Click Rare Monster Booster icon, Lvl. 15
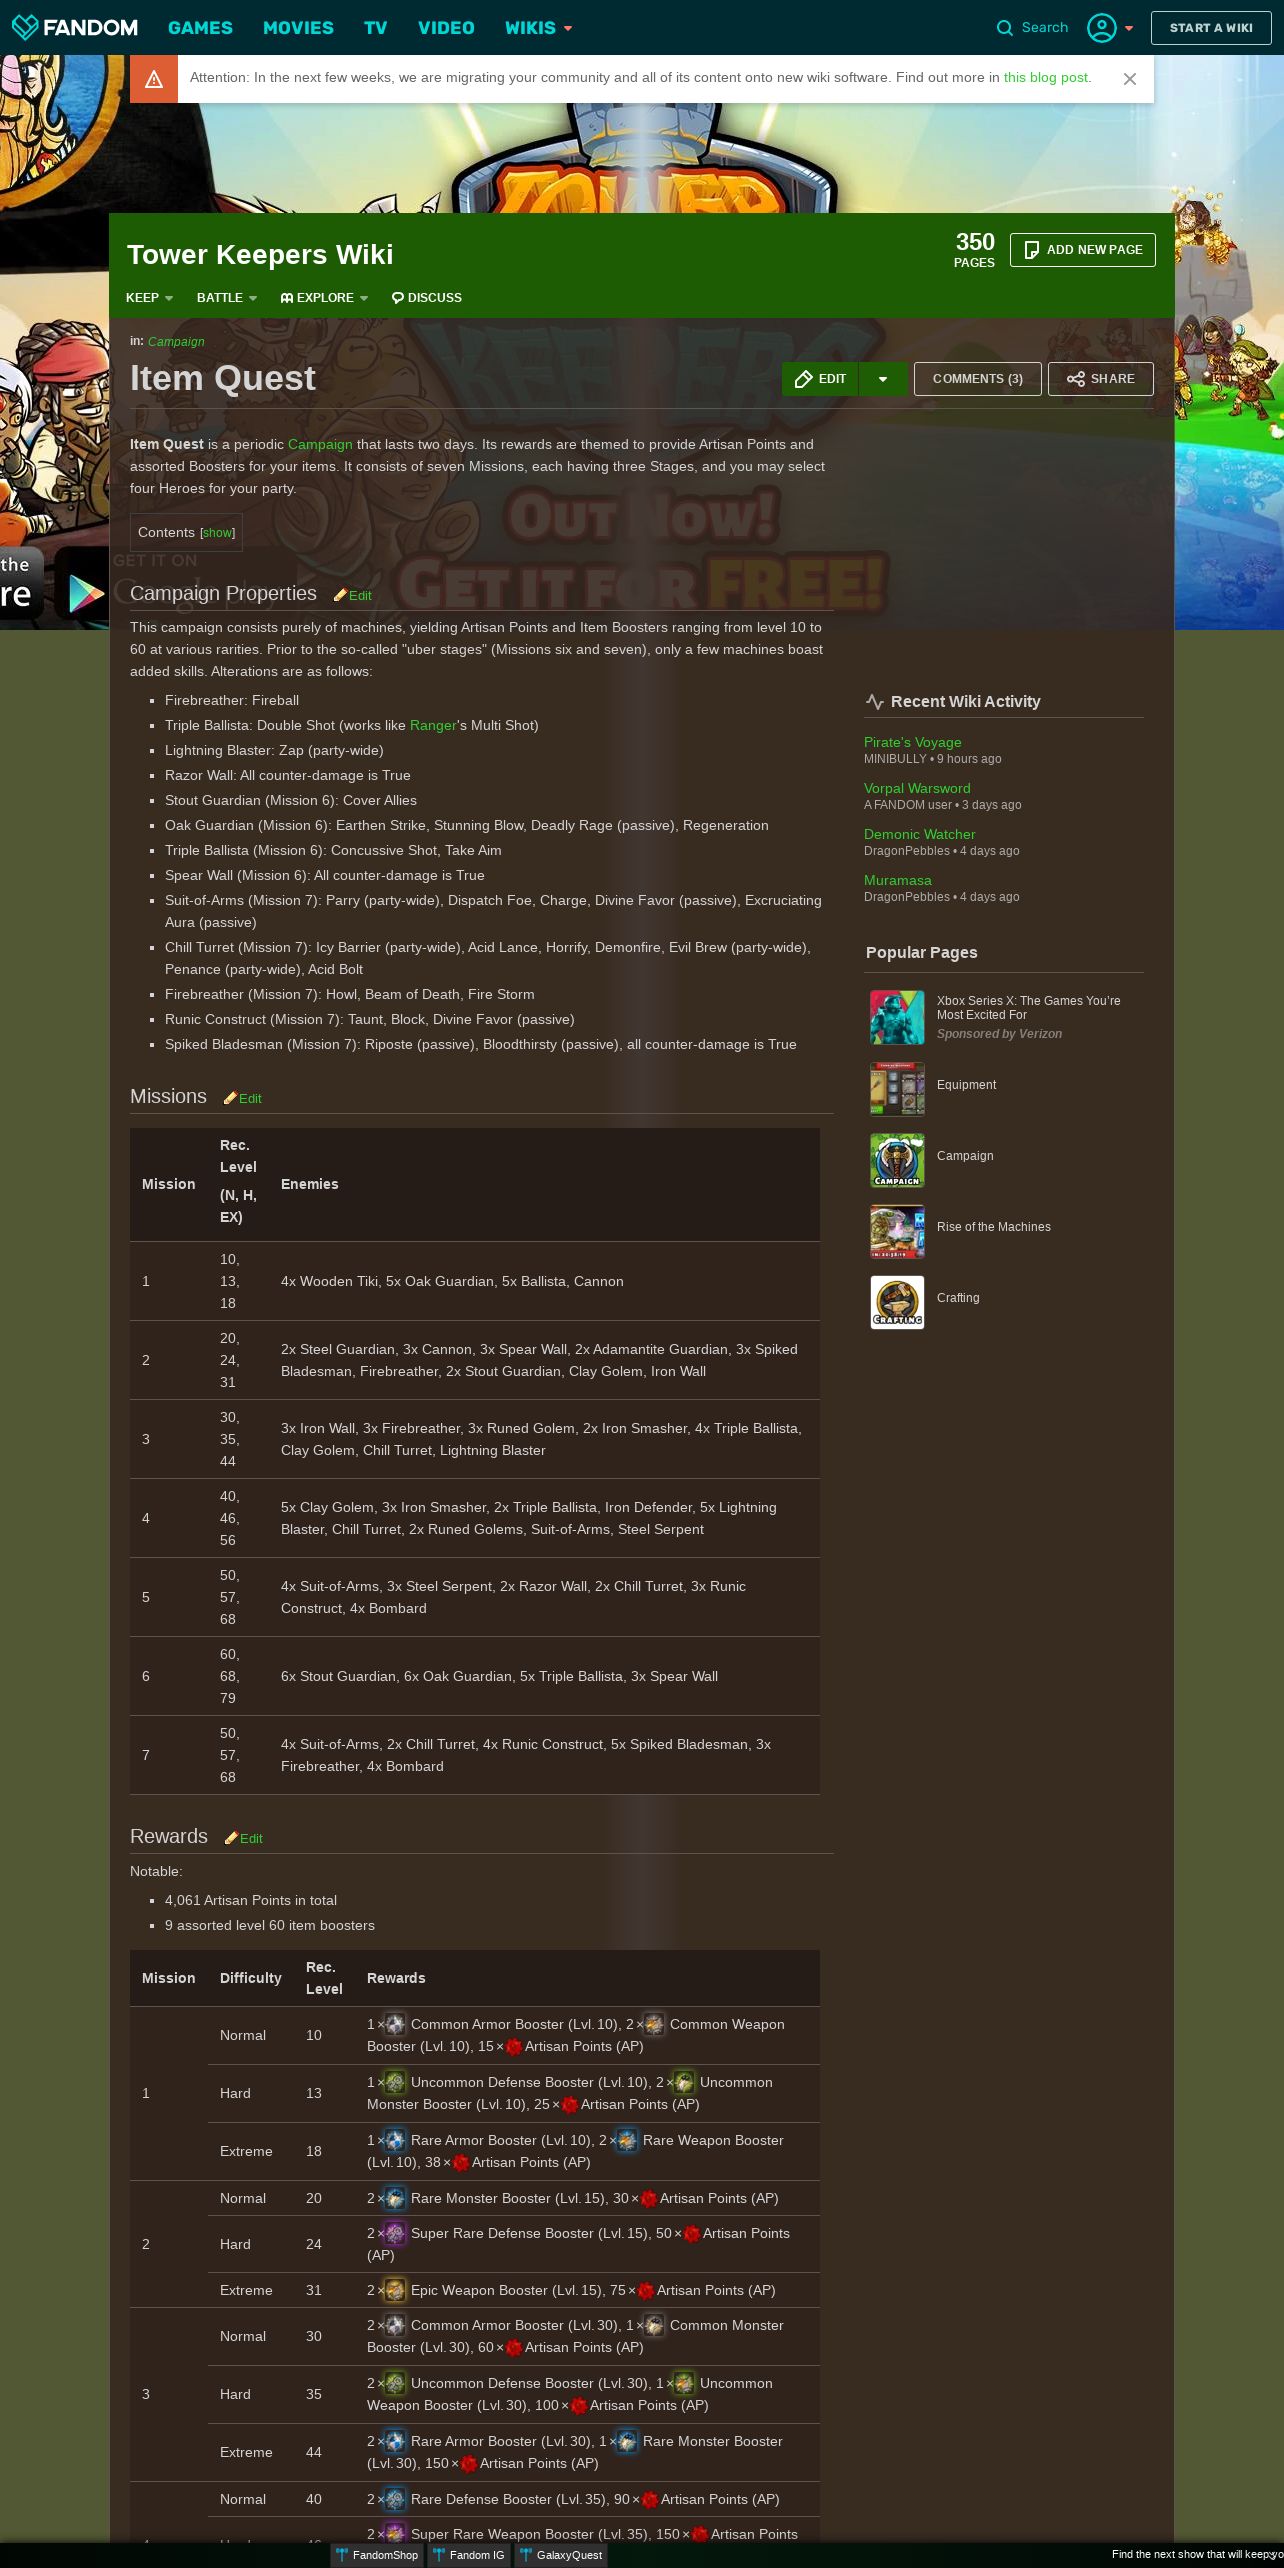The height and width of the screenshot is (2568, 1284). click(x=396, y=2198)
